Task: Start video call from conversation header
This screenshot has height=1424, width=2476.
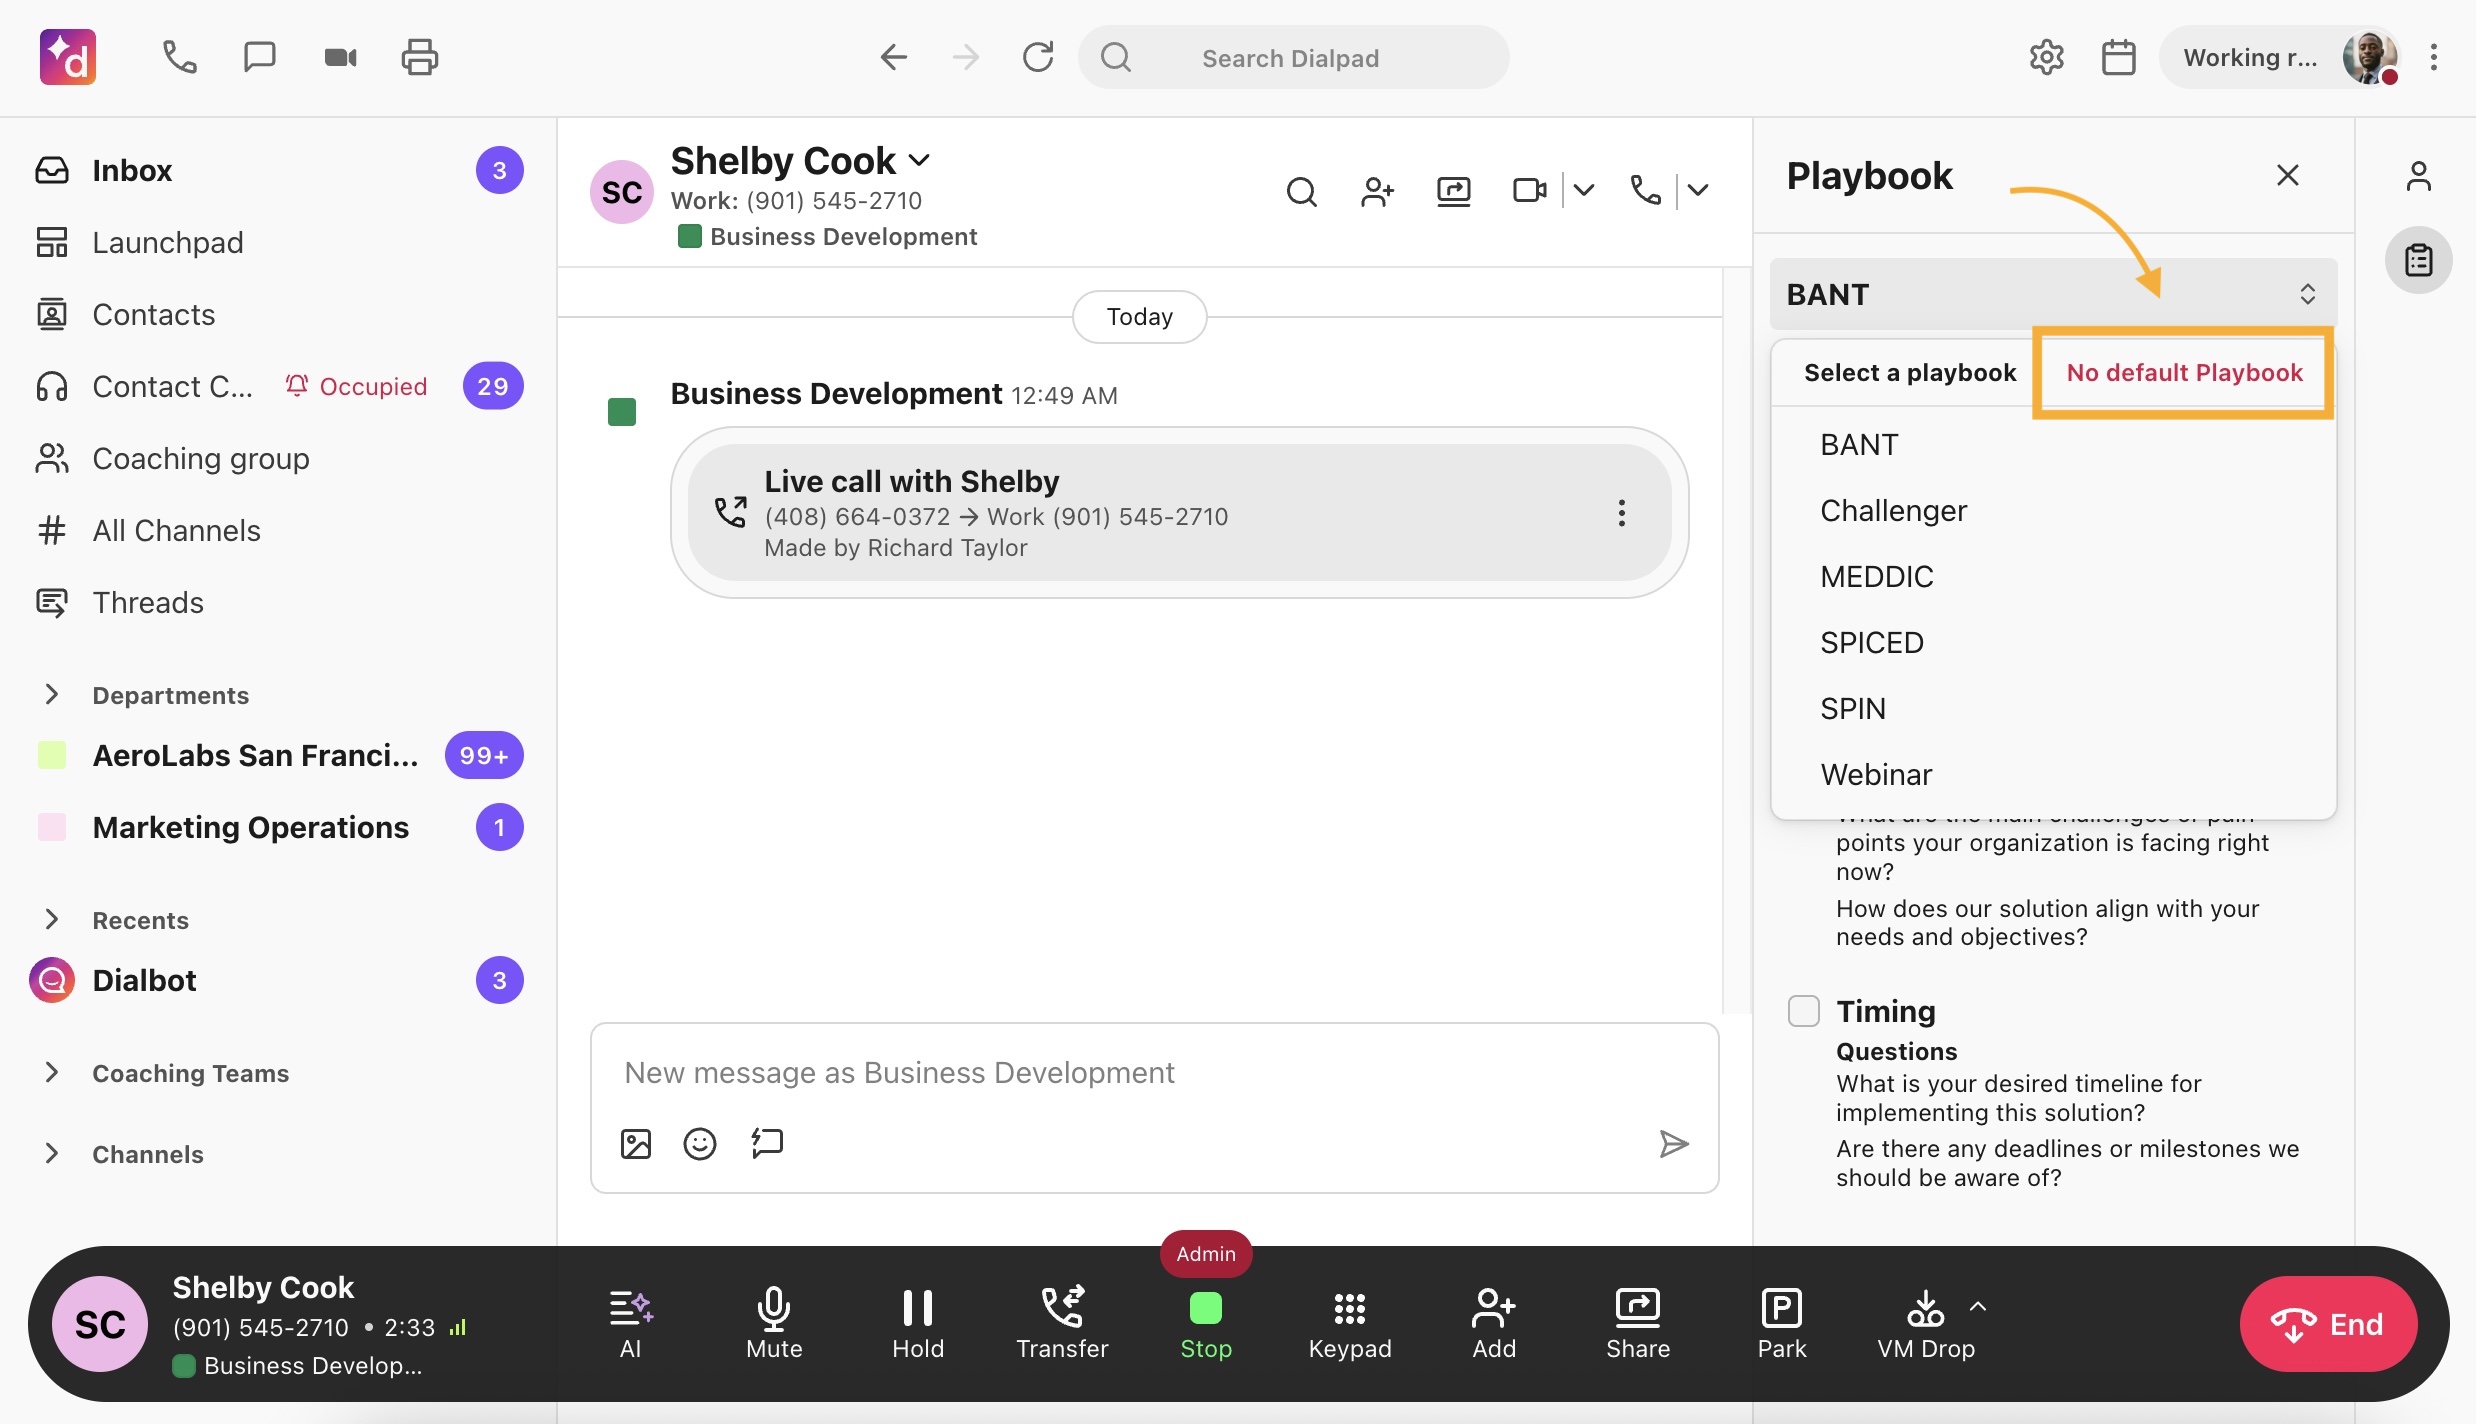Action: click(x=1529, y=190)
